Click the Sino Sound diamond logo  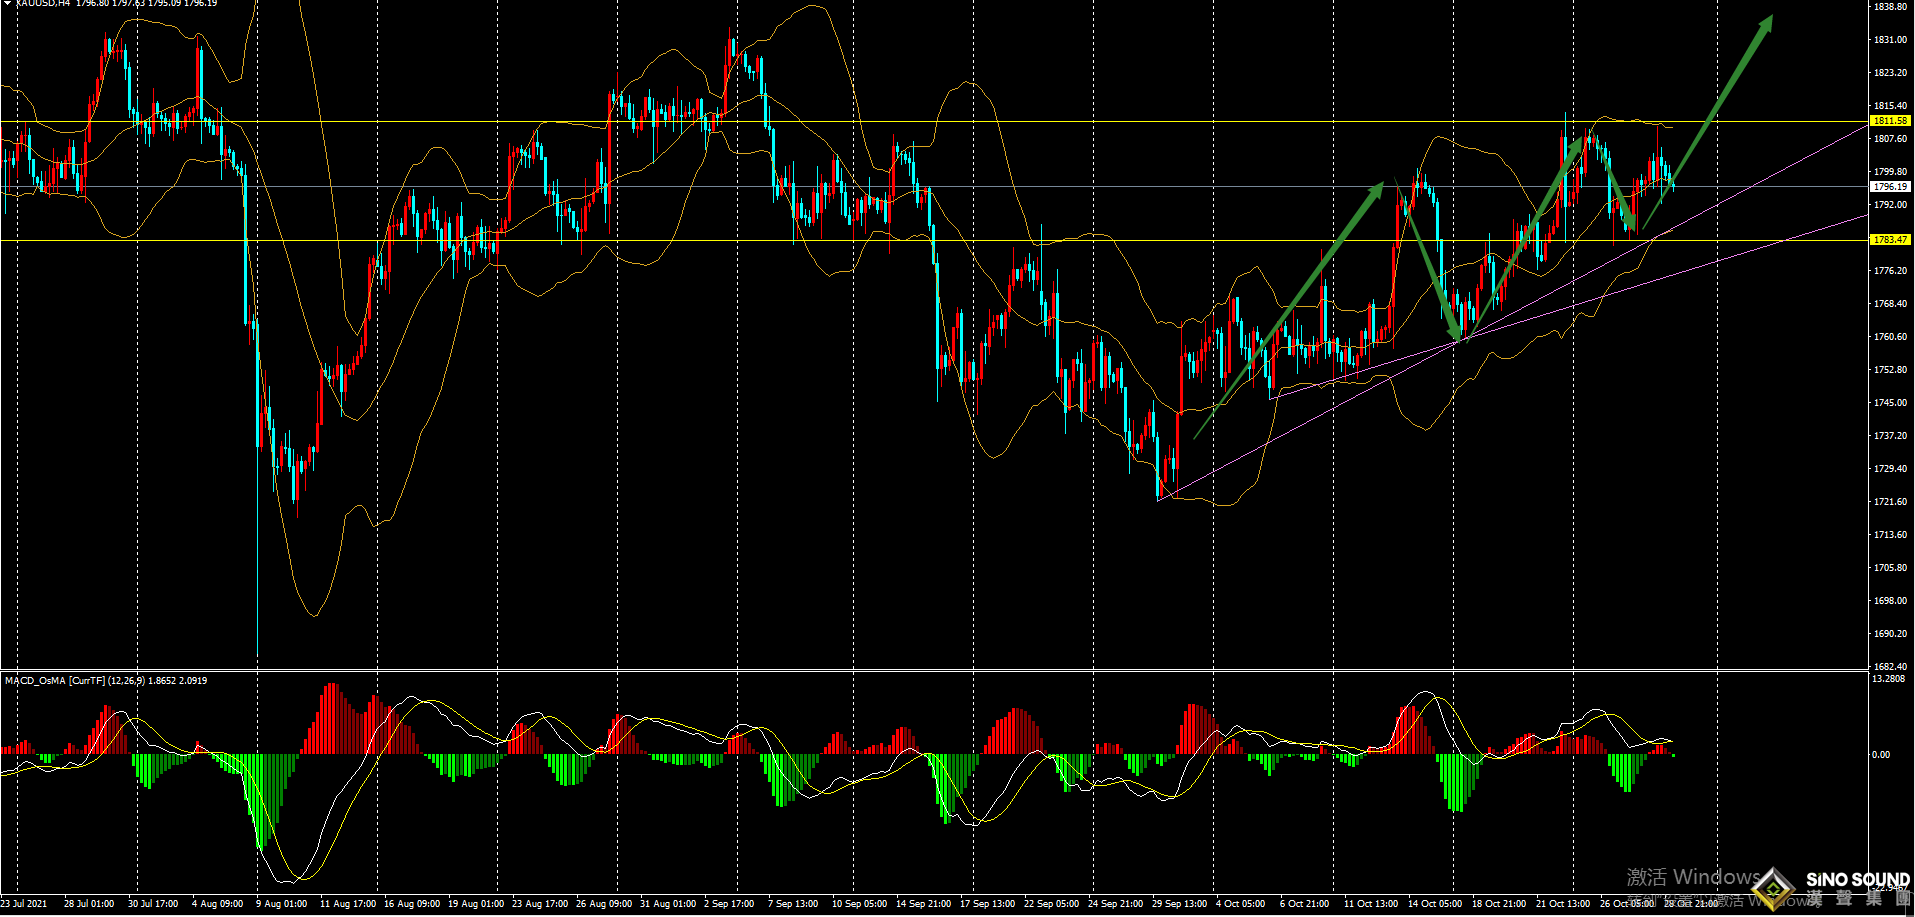1773,887
